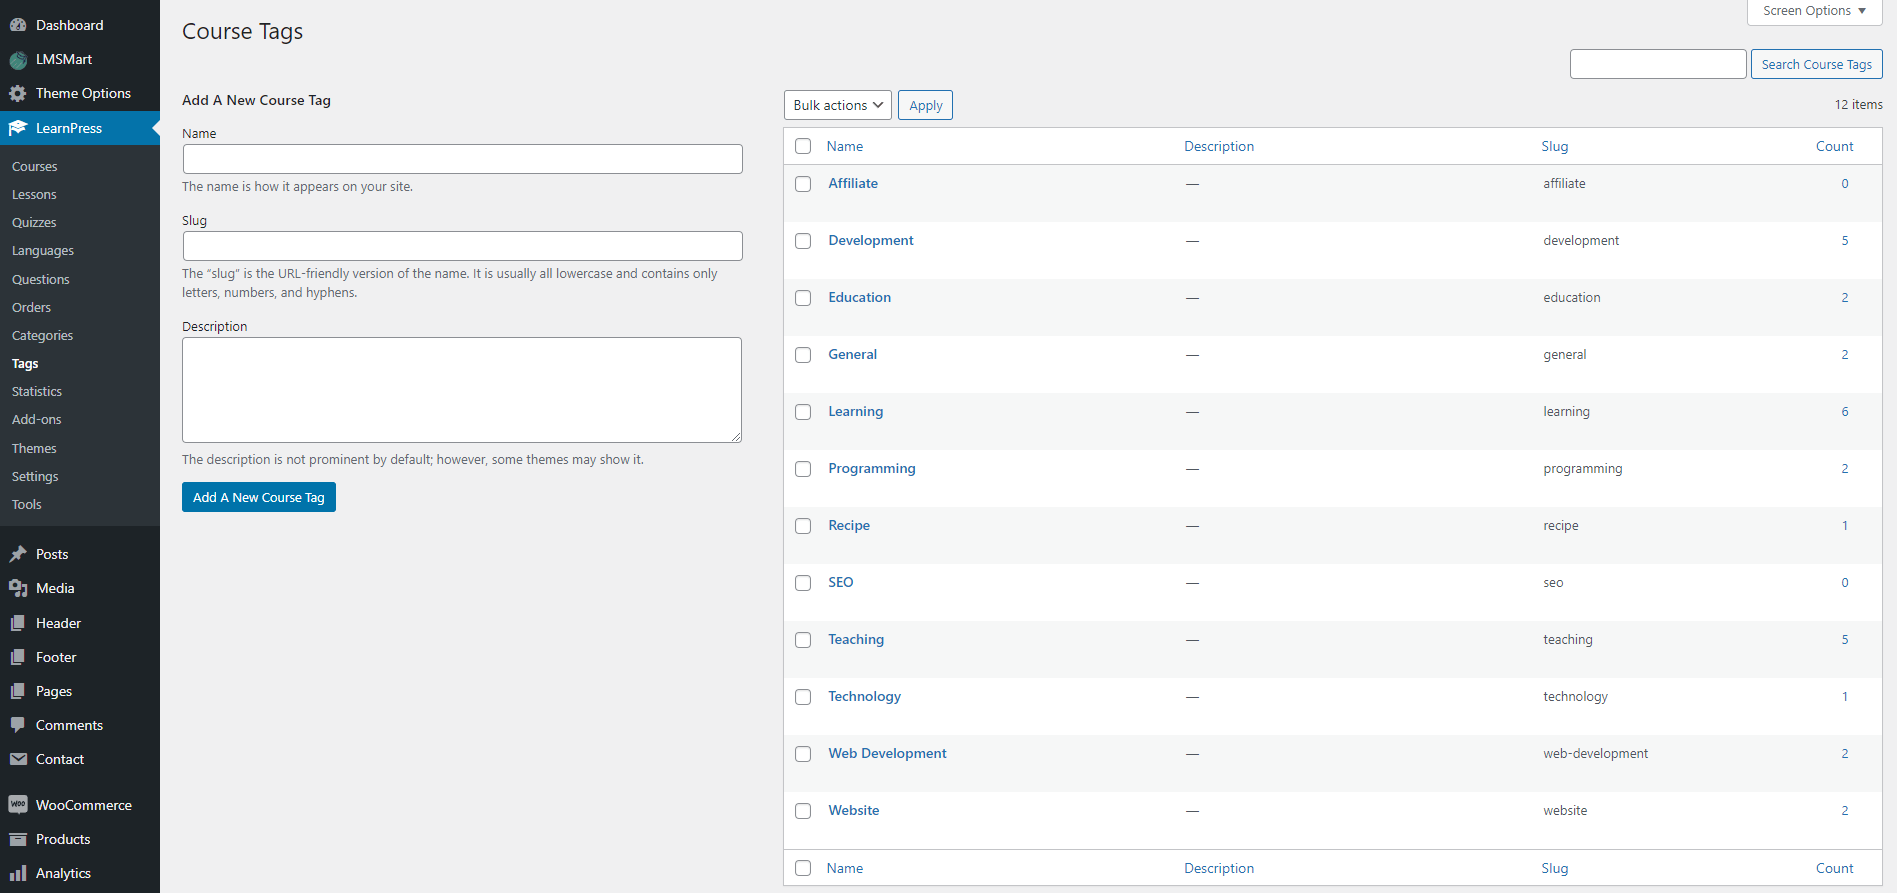The height and width of the screenshot is (893, 1897).
Task: Open the Recipe tag link
Action: click(x=849, y=525)
